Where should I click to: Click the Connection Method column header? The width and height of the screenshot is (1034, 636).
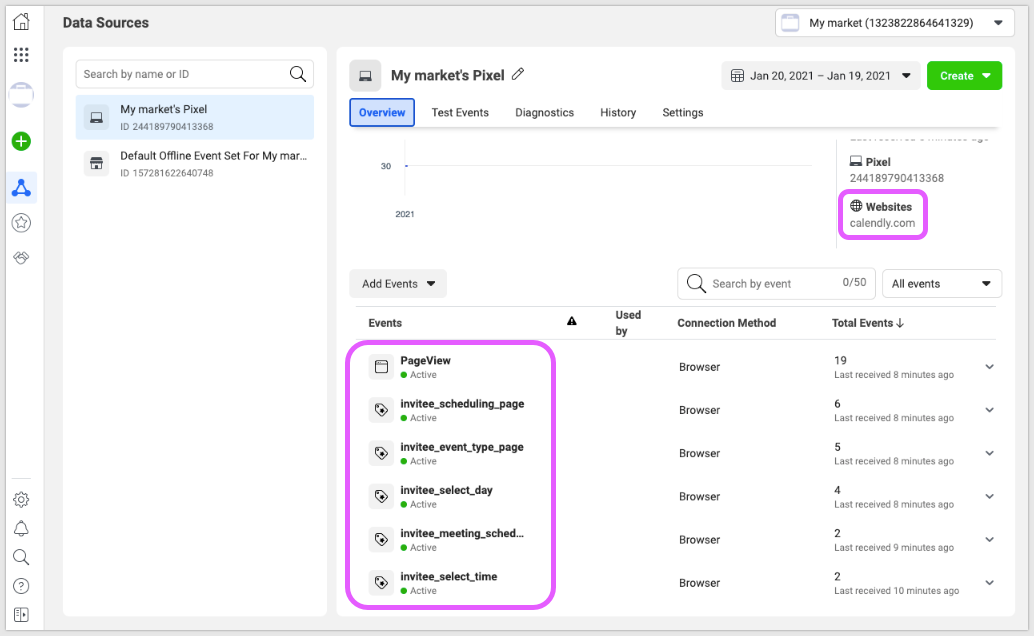pyautogui.click(x=727, y=323)
